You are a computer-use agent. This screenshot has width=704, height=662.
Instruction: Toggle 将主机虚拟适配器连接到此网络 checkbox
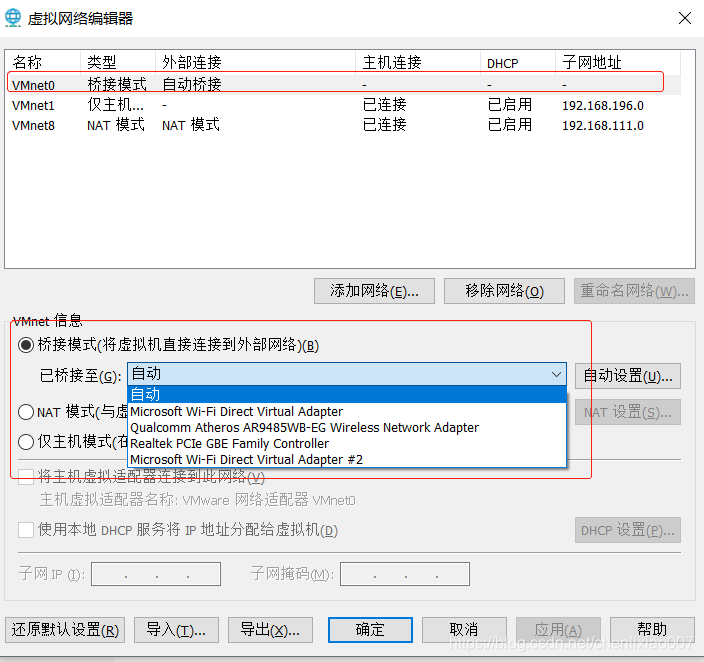26,477
